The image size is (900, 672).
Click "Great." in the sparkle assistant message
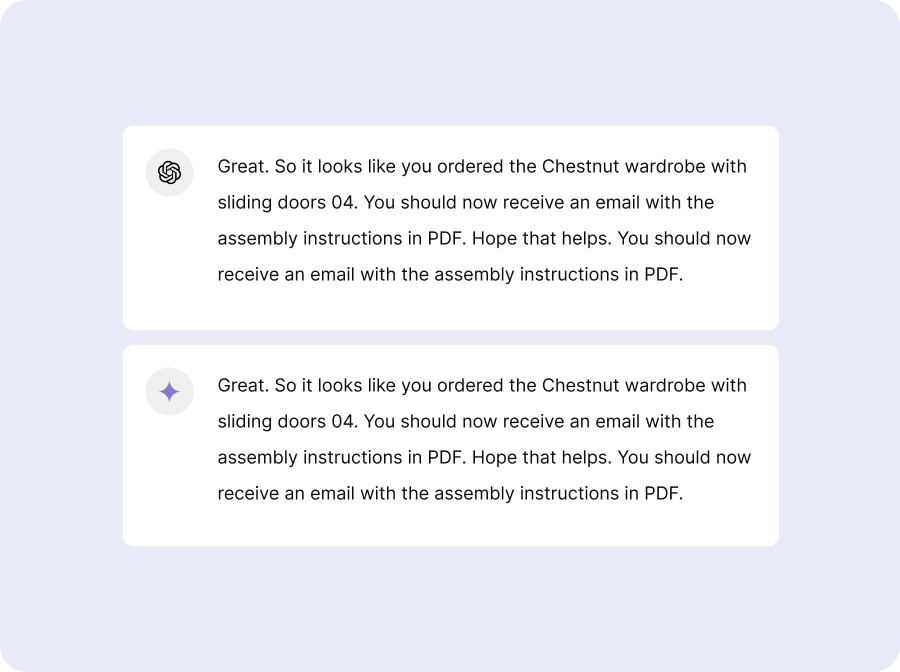click(x=243, y=386)
